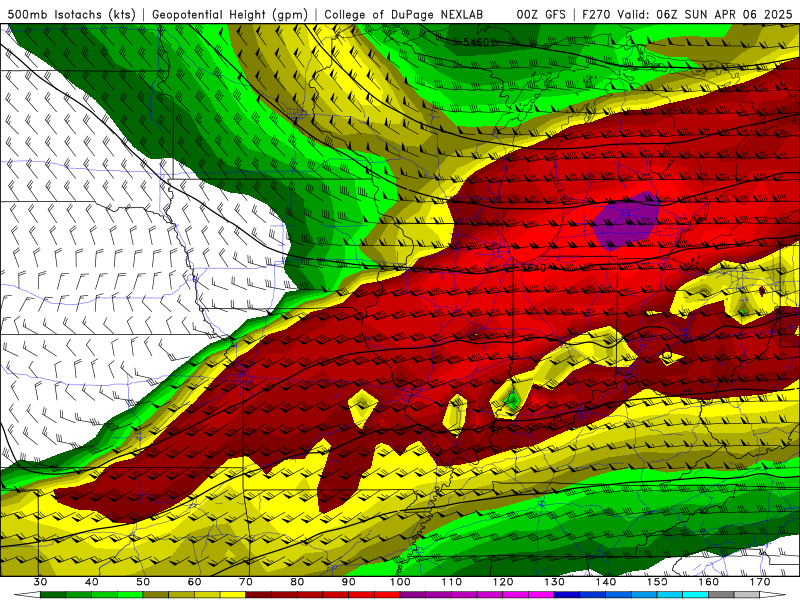Click the colorbar scale label 90
The width and height of the screenshot is (800, 600).
tap(349, 582)
